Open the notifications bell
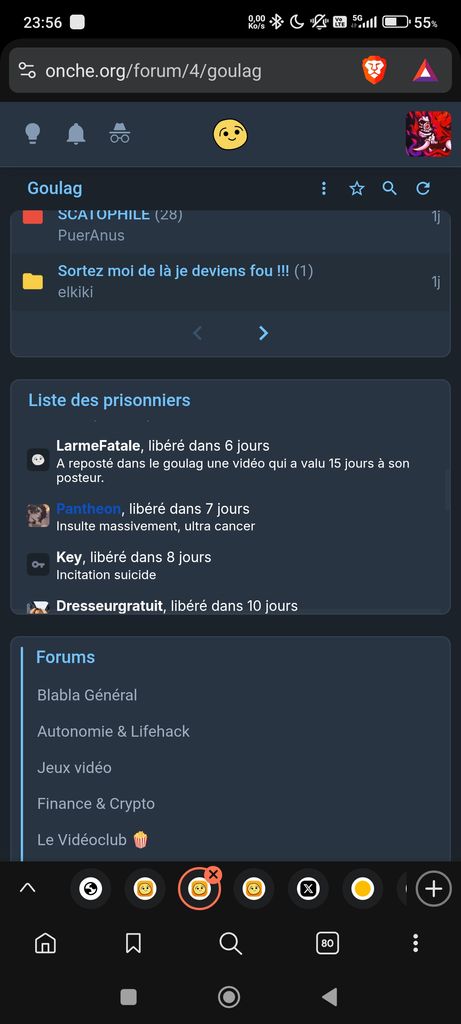The height and width of the screenshot is (1024, 461). pyautogui.click(x=76, y=134)
